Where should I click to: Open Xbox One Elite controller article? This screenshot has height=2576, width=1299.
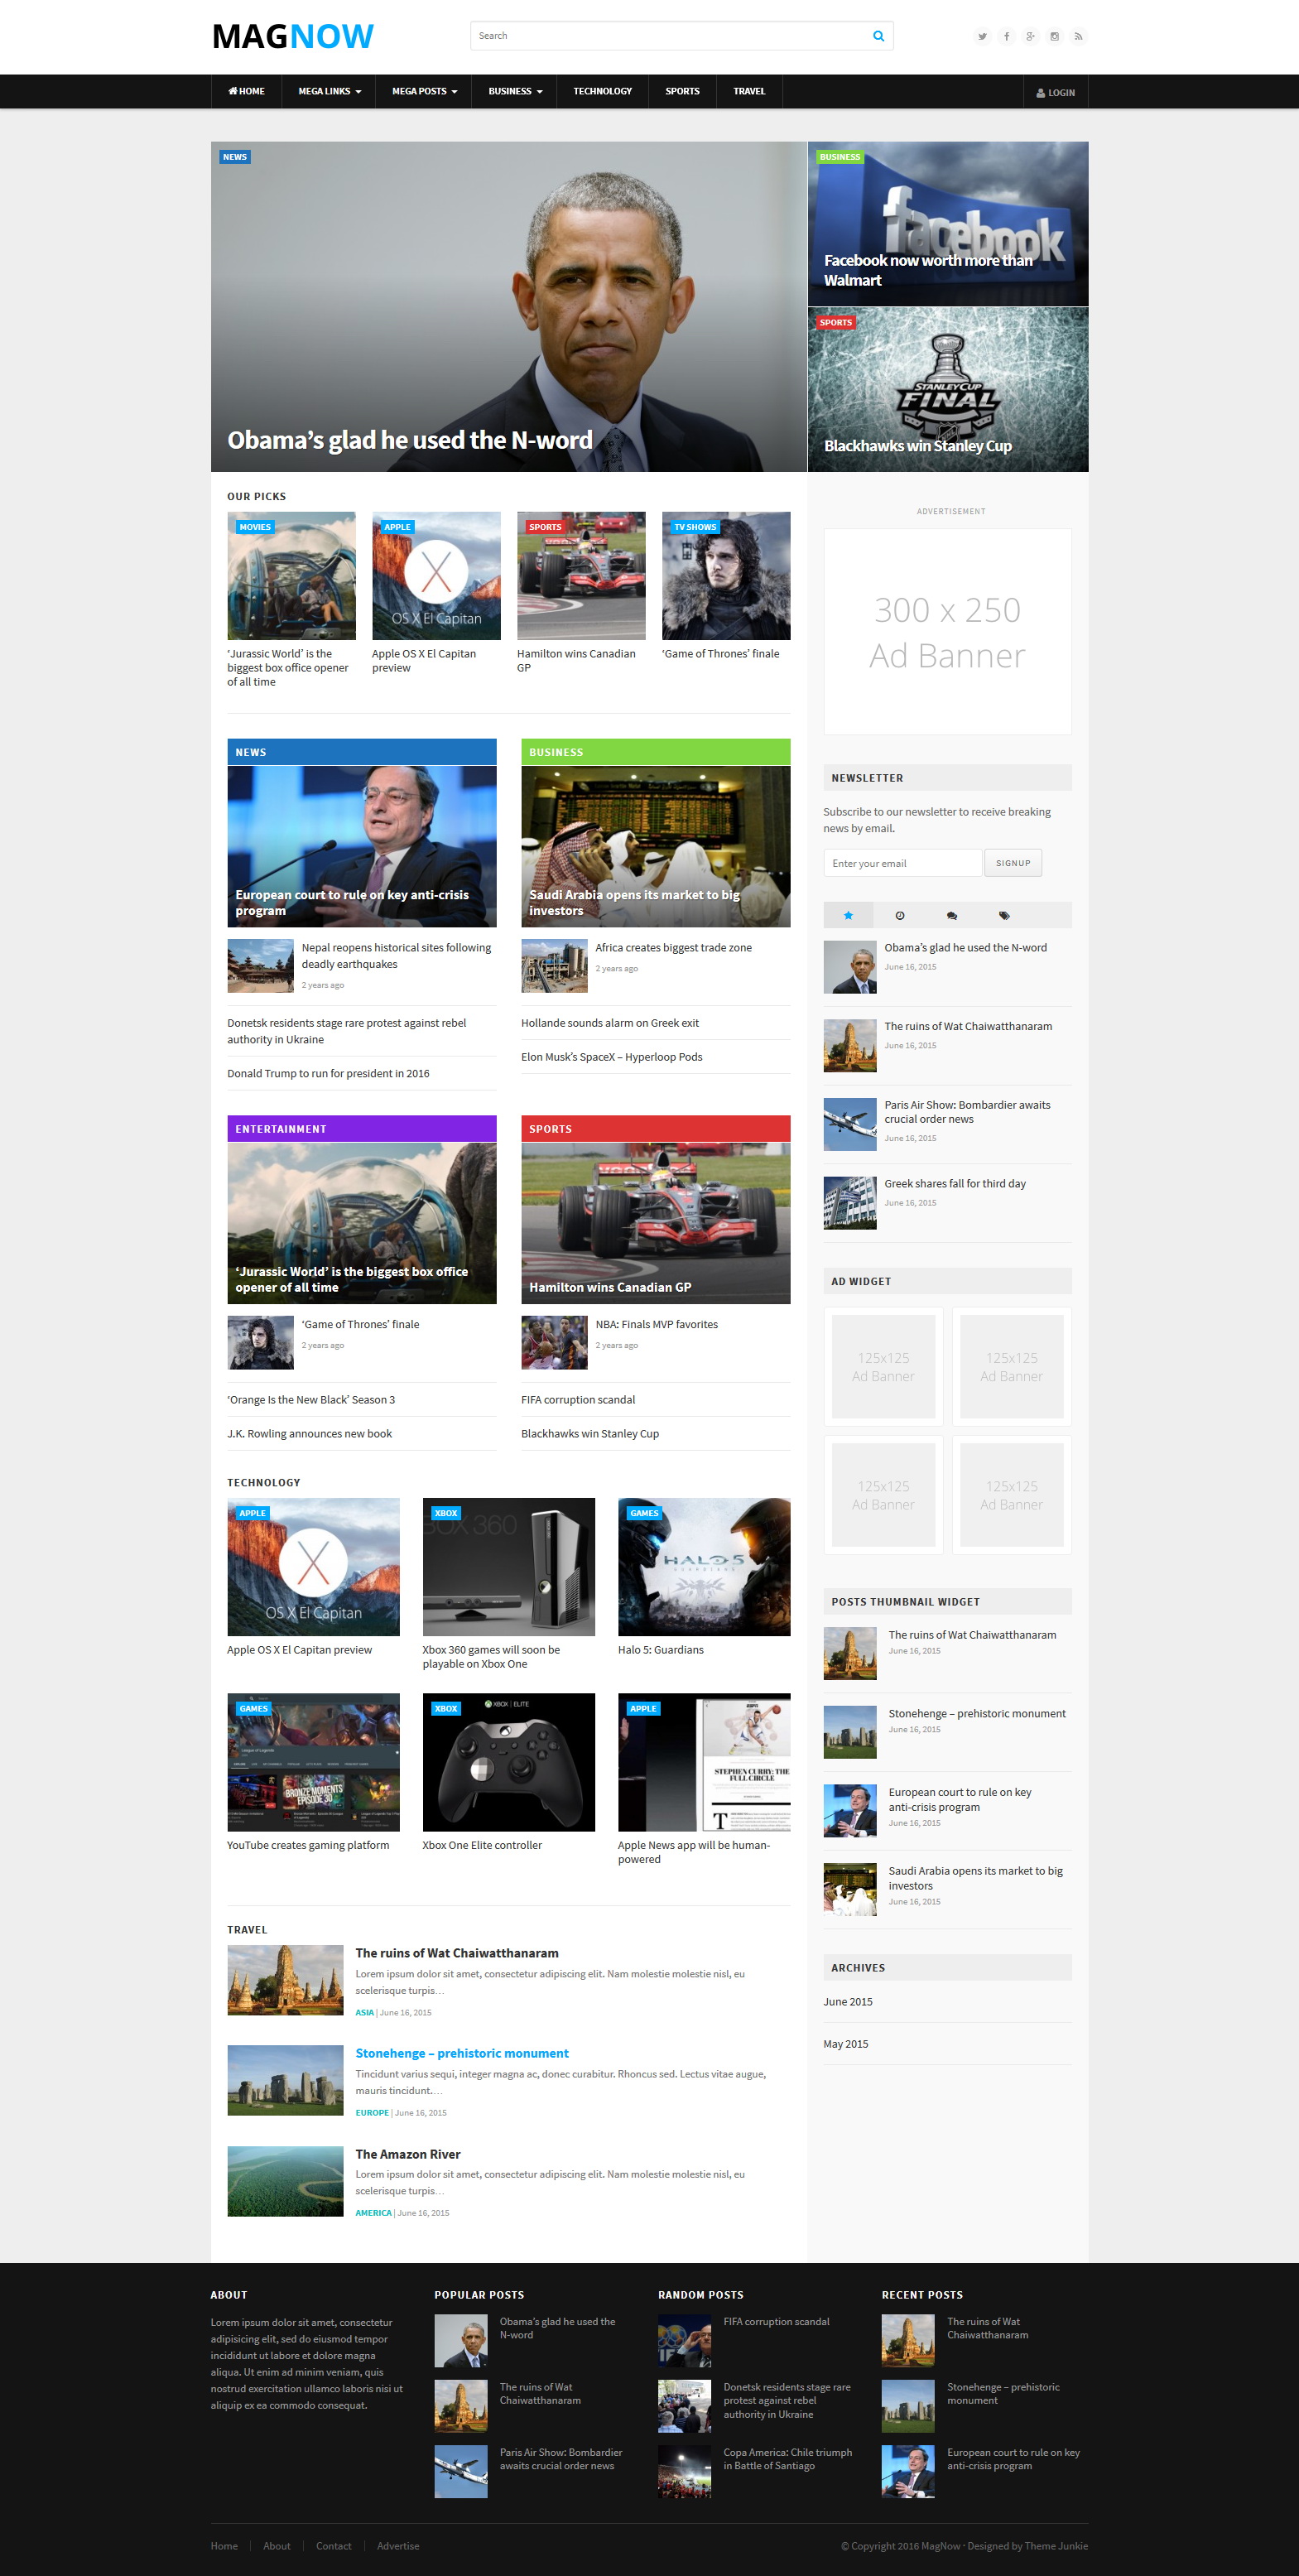482,1845
